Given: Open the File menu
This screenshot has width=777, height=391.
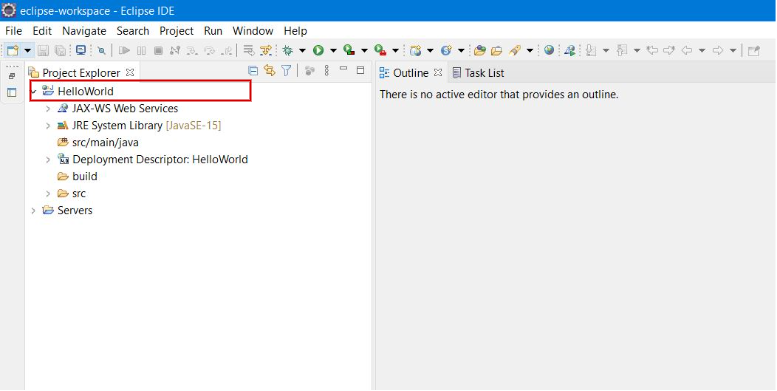Looking at the screenshot, I should click(x=13, y=31).
